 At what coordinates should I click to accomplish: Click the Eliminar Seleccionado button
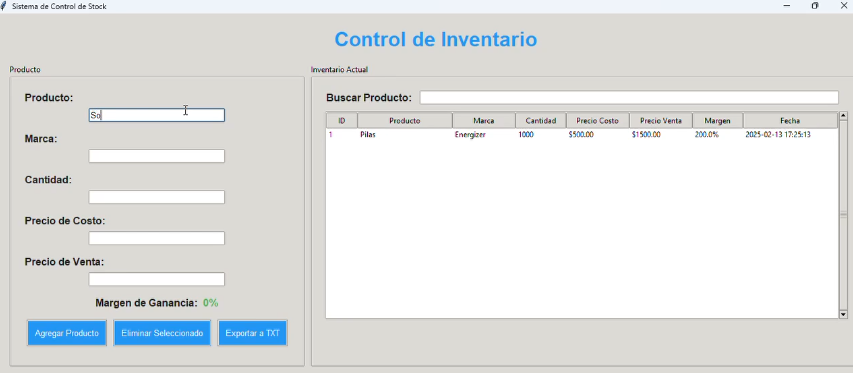coord(162,333)
